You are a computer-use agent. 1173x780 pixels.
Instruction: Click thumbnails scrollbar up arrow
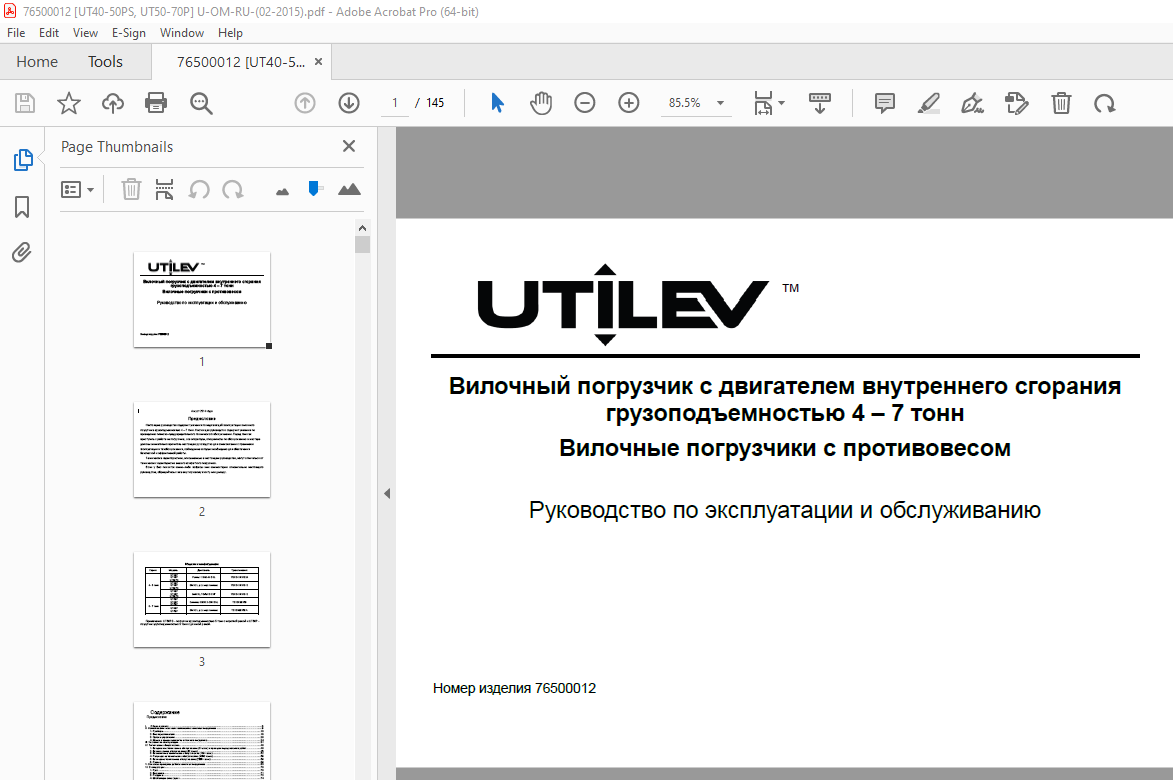pos(362,228)
